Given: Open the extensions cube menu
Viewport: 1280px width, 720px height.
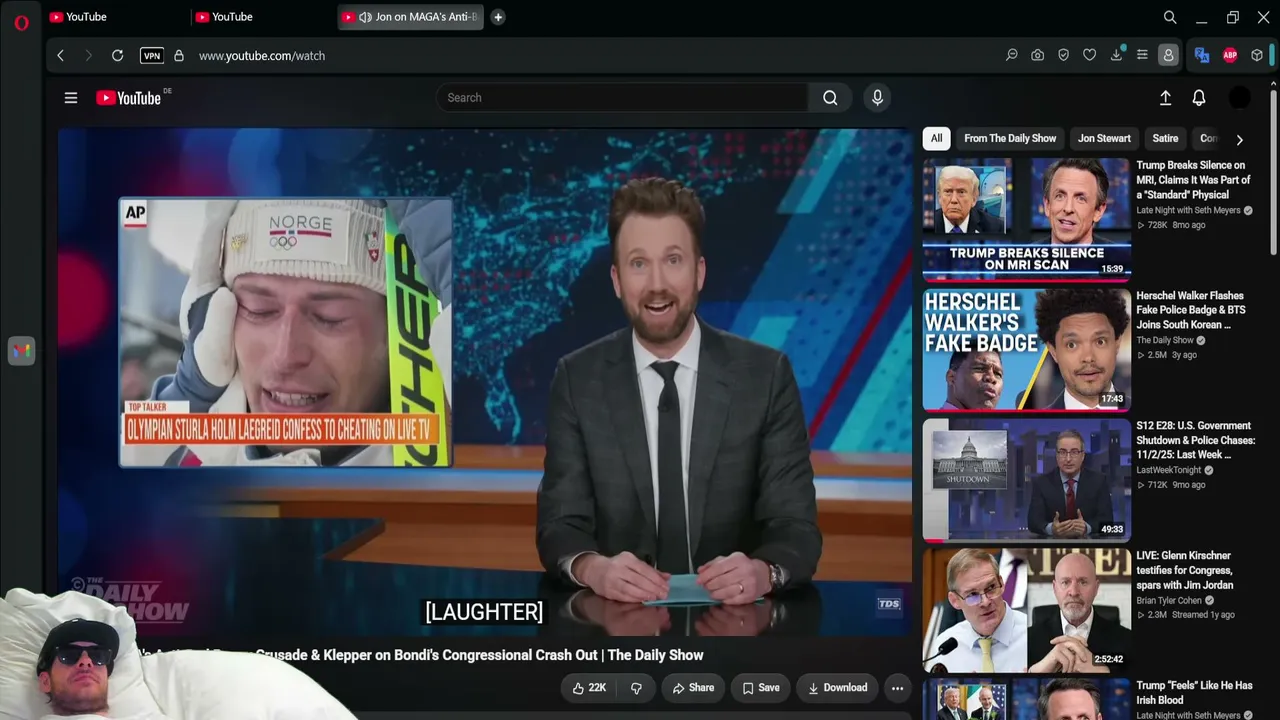Looking at the screenshot, I should click(1257, 56).
